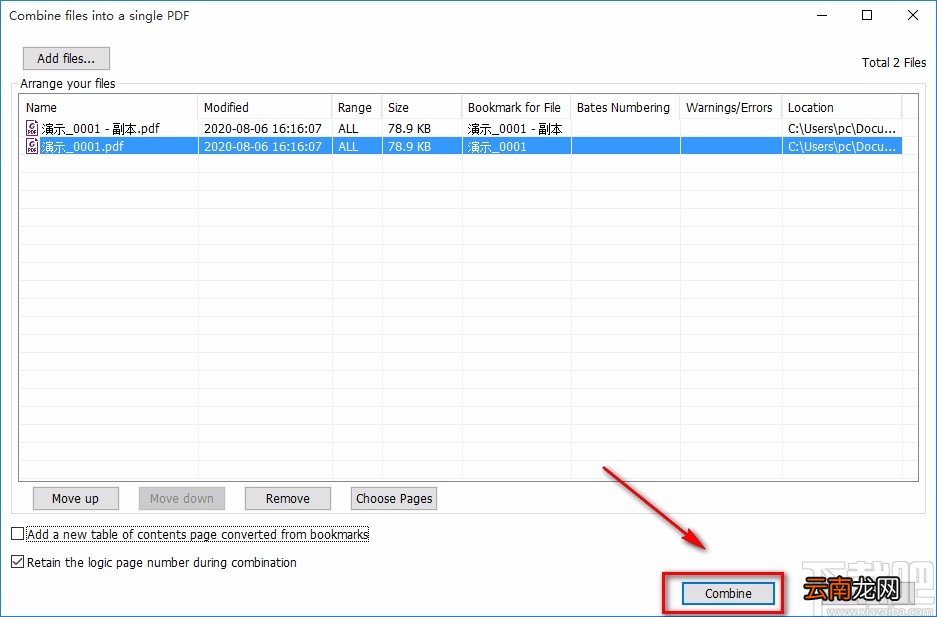Click the Move down button
Viewport: 937px width, 617px height.
pyautogui.click(x=182, y=498)
